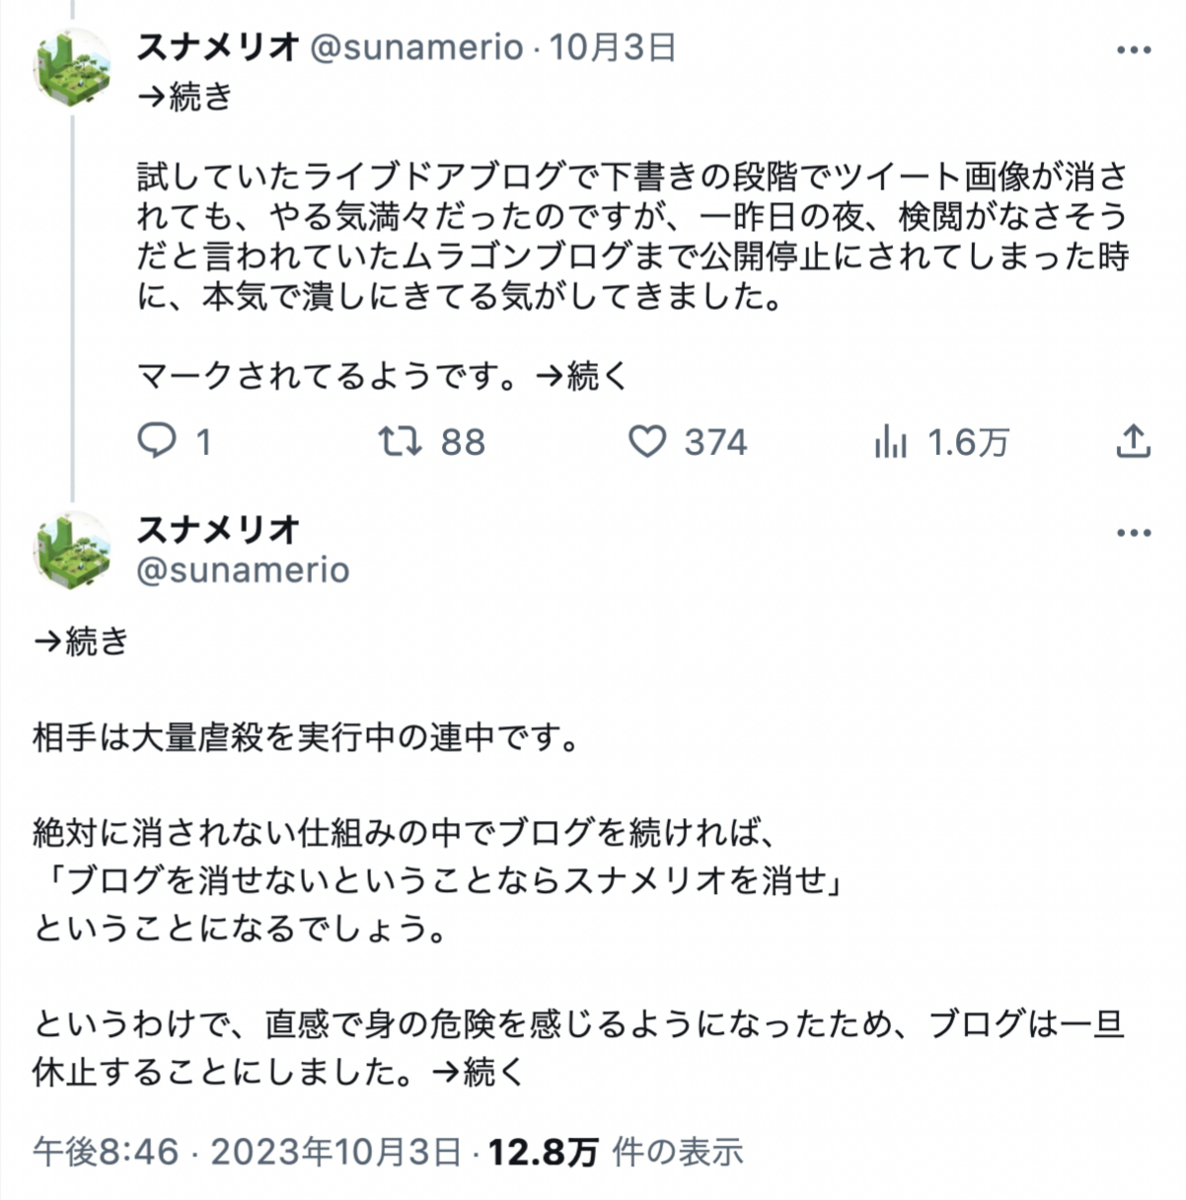Open bold スナメリオ name in second tweet
This screenshot has height=1200, width=1186.
pos(218,529)
